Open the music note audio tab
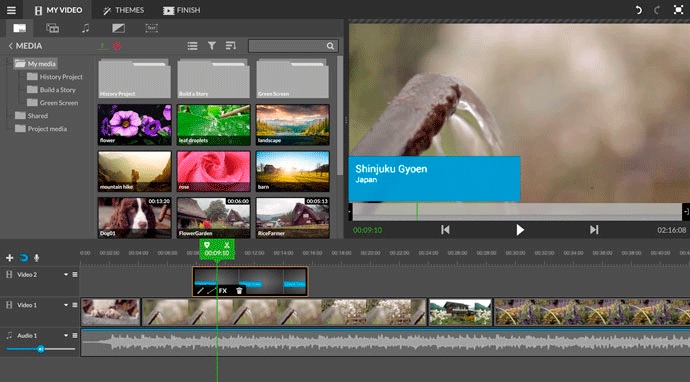The height and width of the screenshot is (382, 690). coord(85,28)
